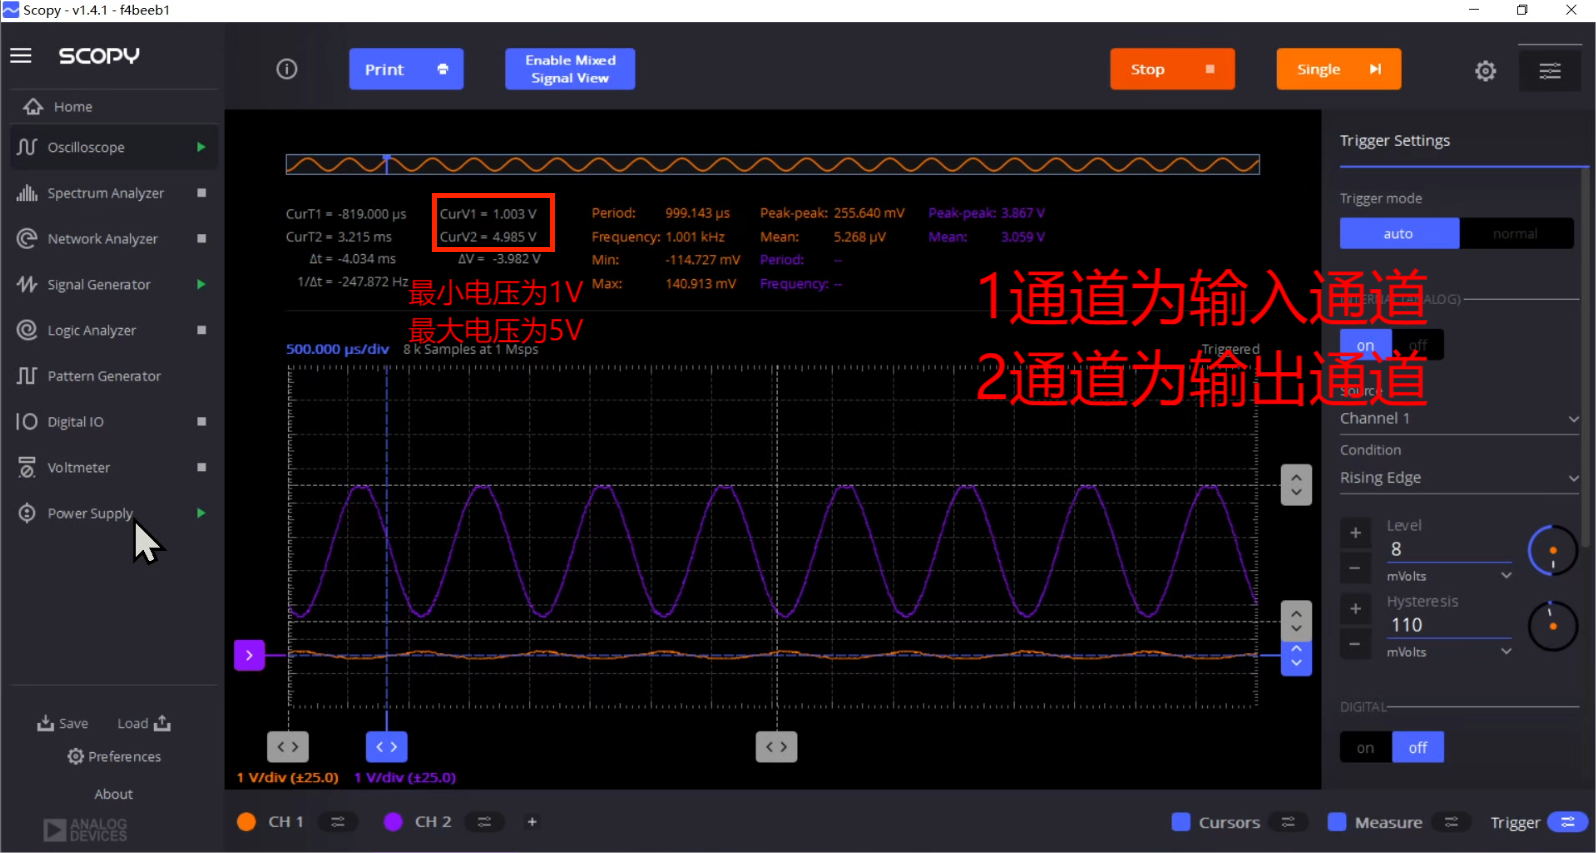Open the hamburger menu next to Scopy logo
Image resolution: width=1596 pixels, height=853 pixels.
pos(21,56)
